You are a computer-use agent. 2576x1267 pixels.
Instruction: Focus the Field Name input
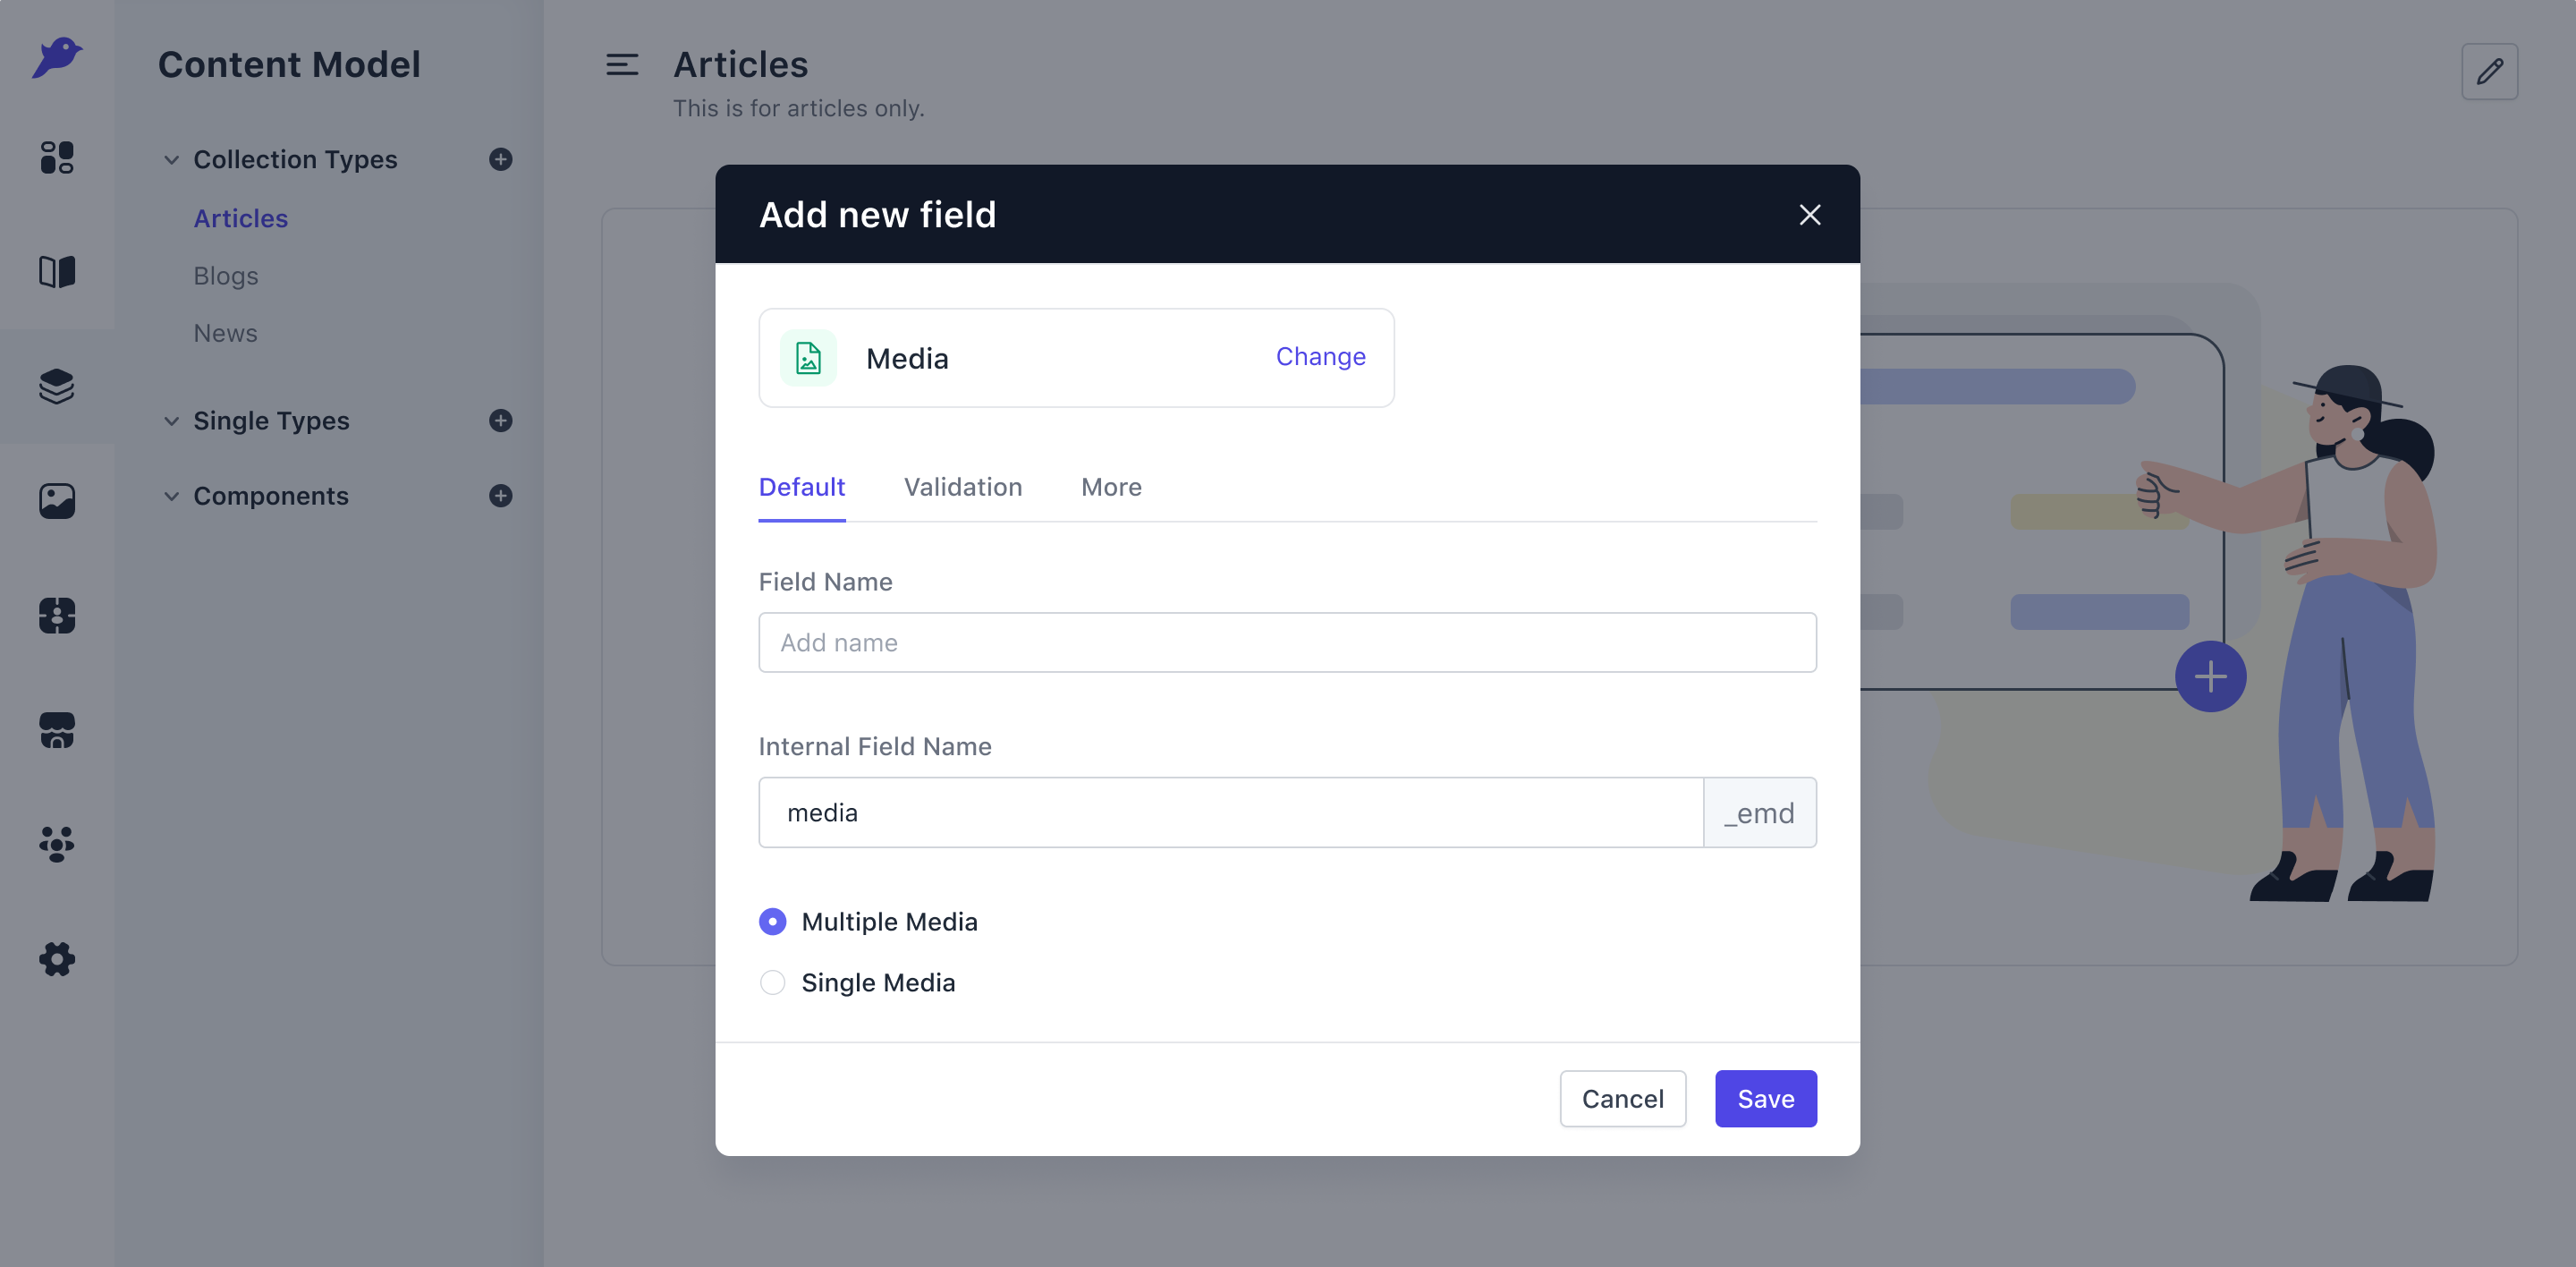coord(1287,642)
